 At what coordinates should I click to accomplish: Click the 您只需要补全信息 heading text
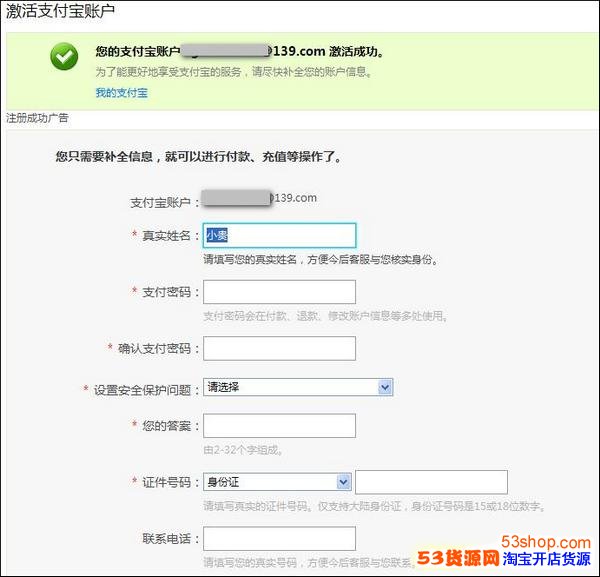198,156
